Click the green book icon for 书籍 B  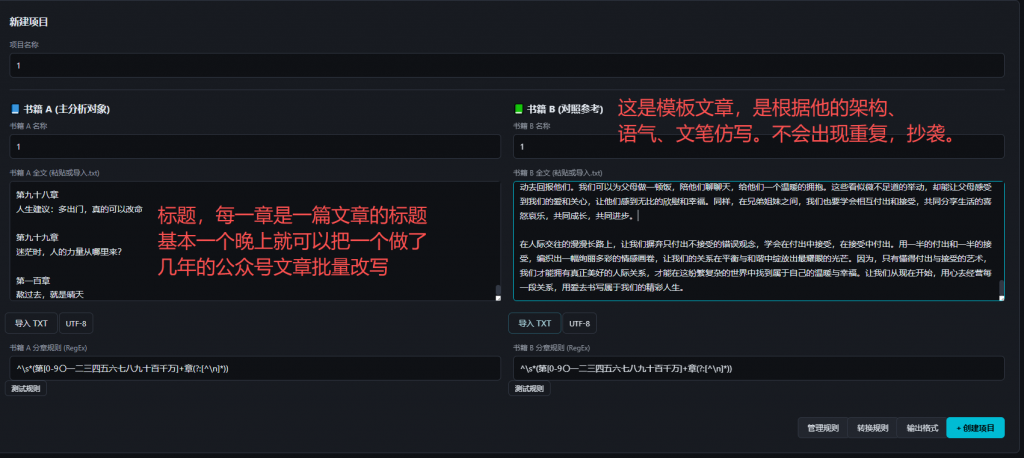(518, 108)
